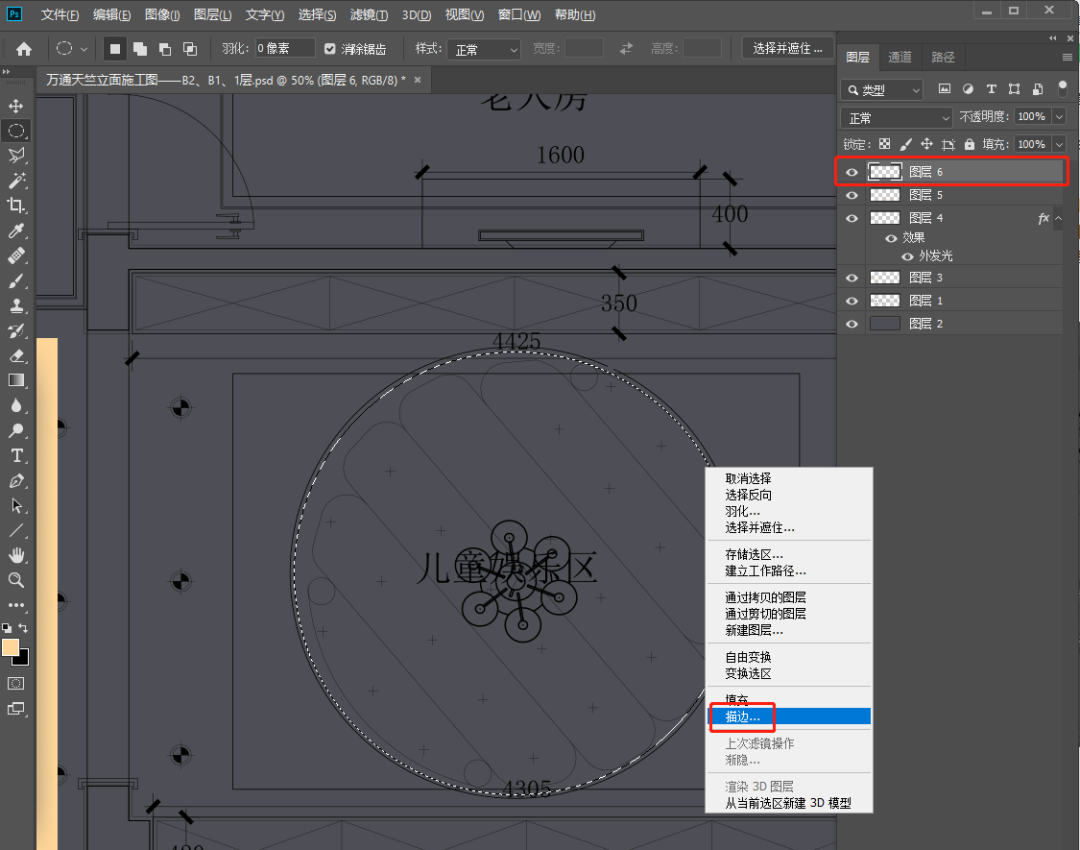Select the Pen tool
1080x850 pixels.
pos(16,481)
